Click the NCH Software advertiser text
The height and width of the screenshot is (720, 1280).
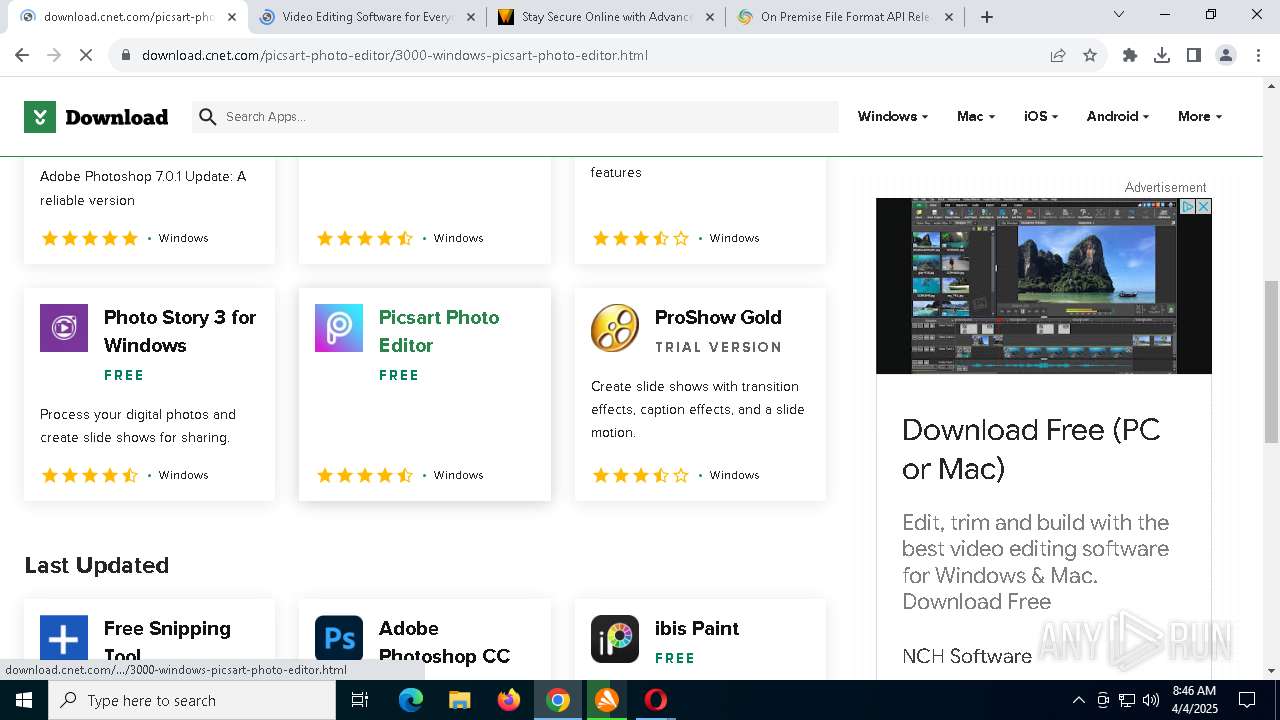click(967, 656)
